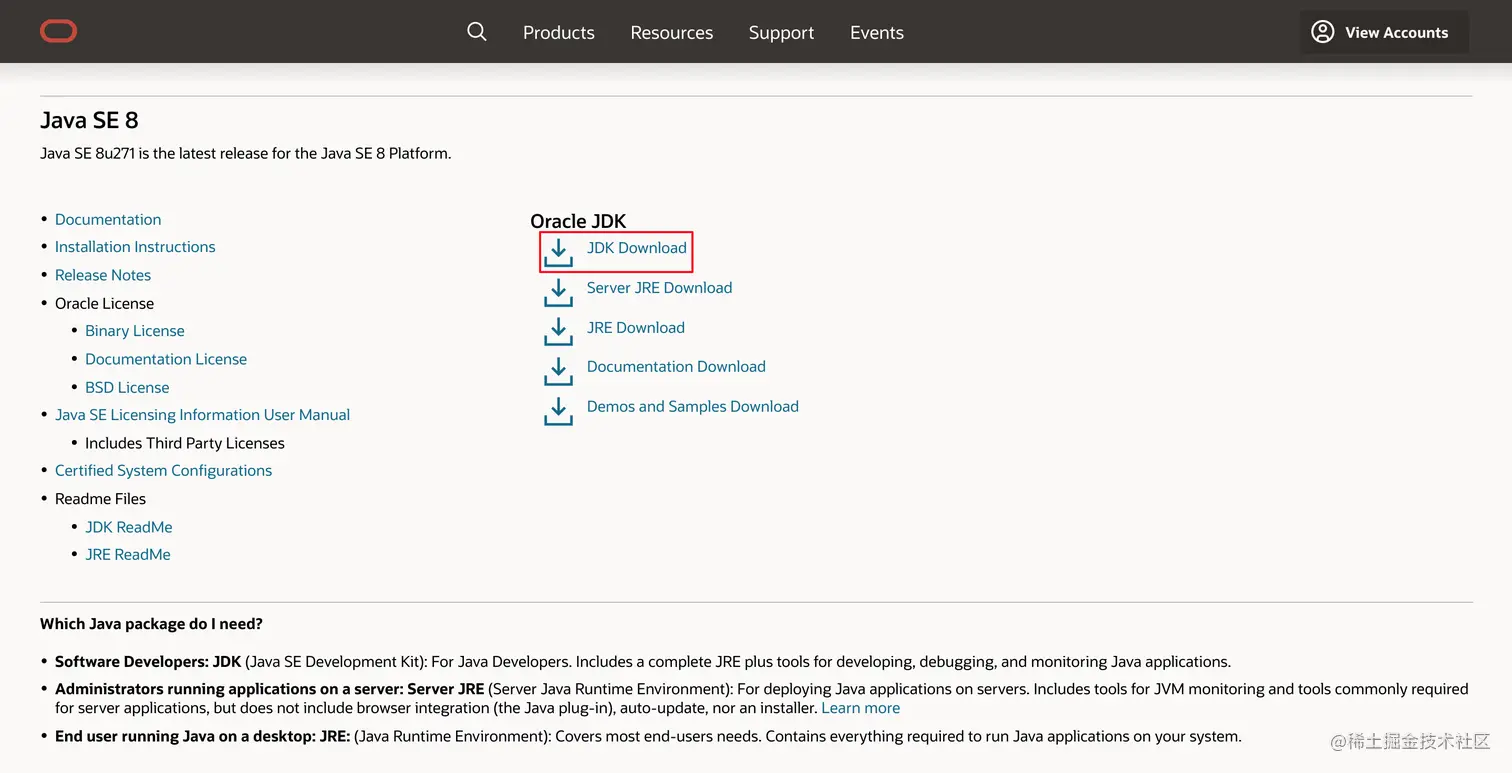Viewport: 1512px width, 773px height.
Task: Open the Resources menu
Action: (x=672, y=32)
